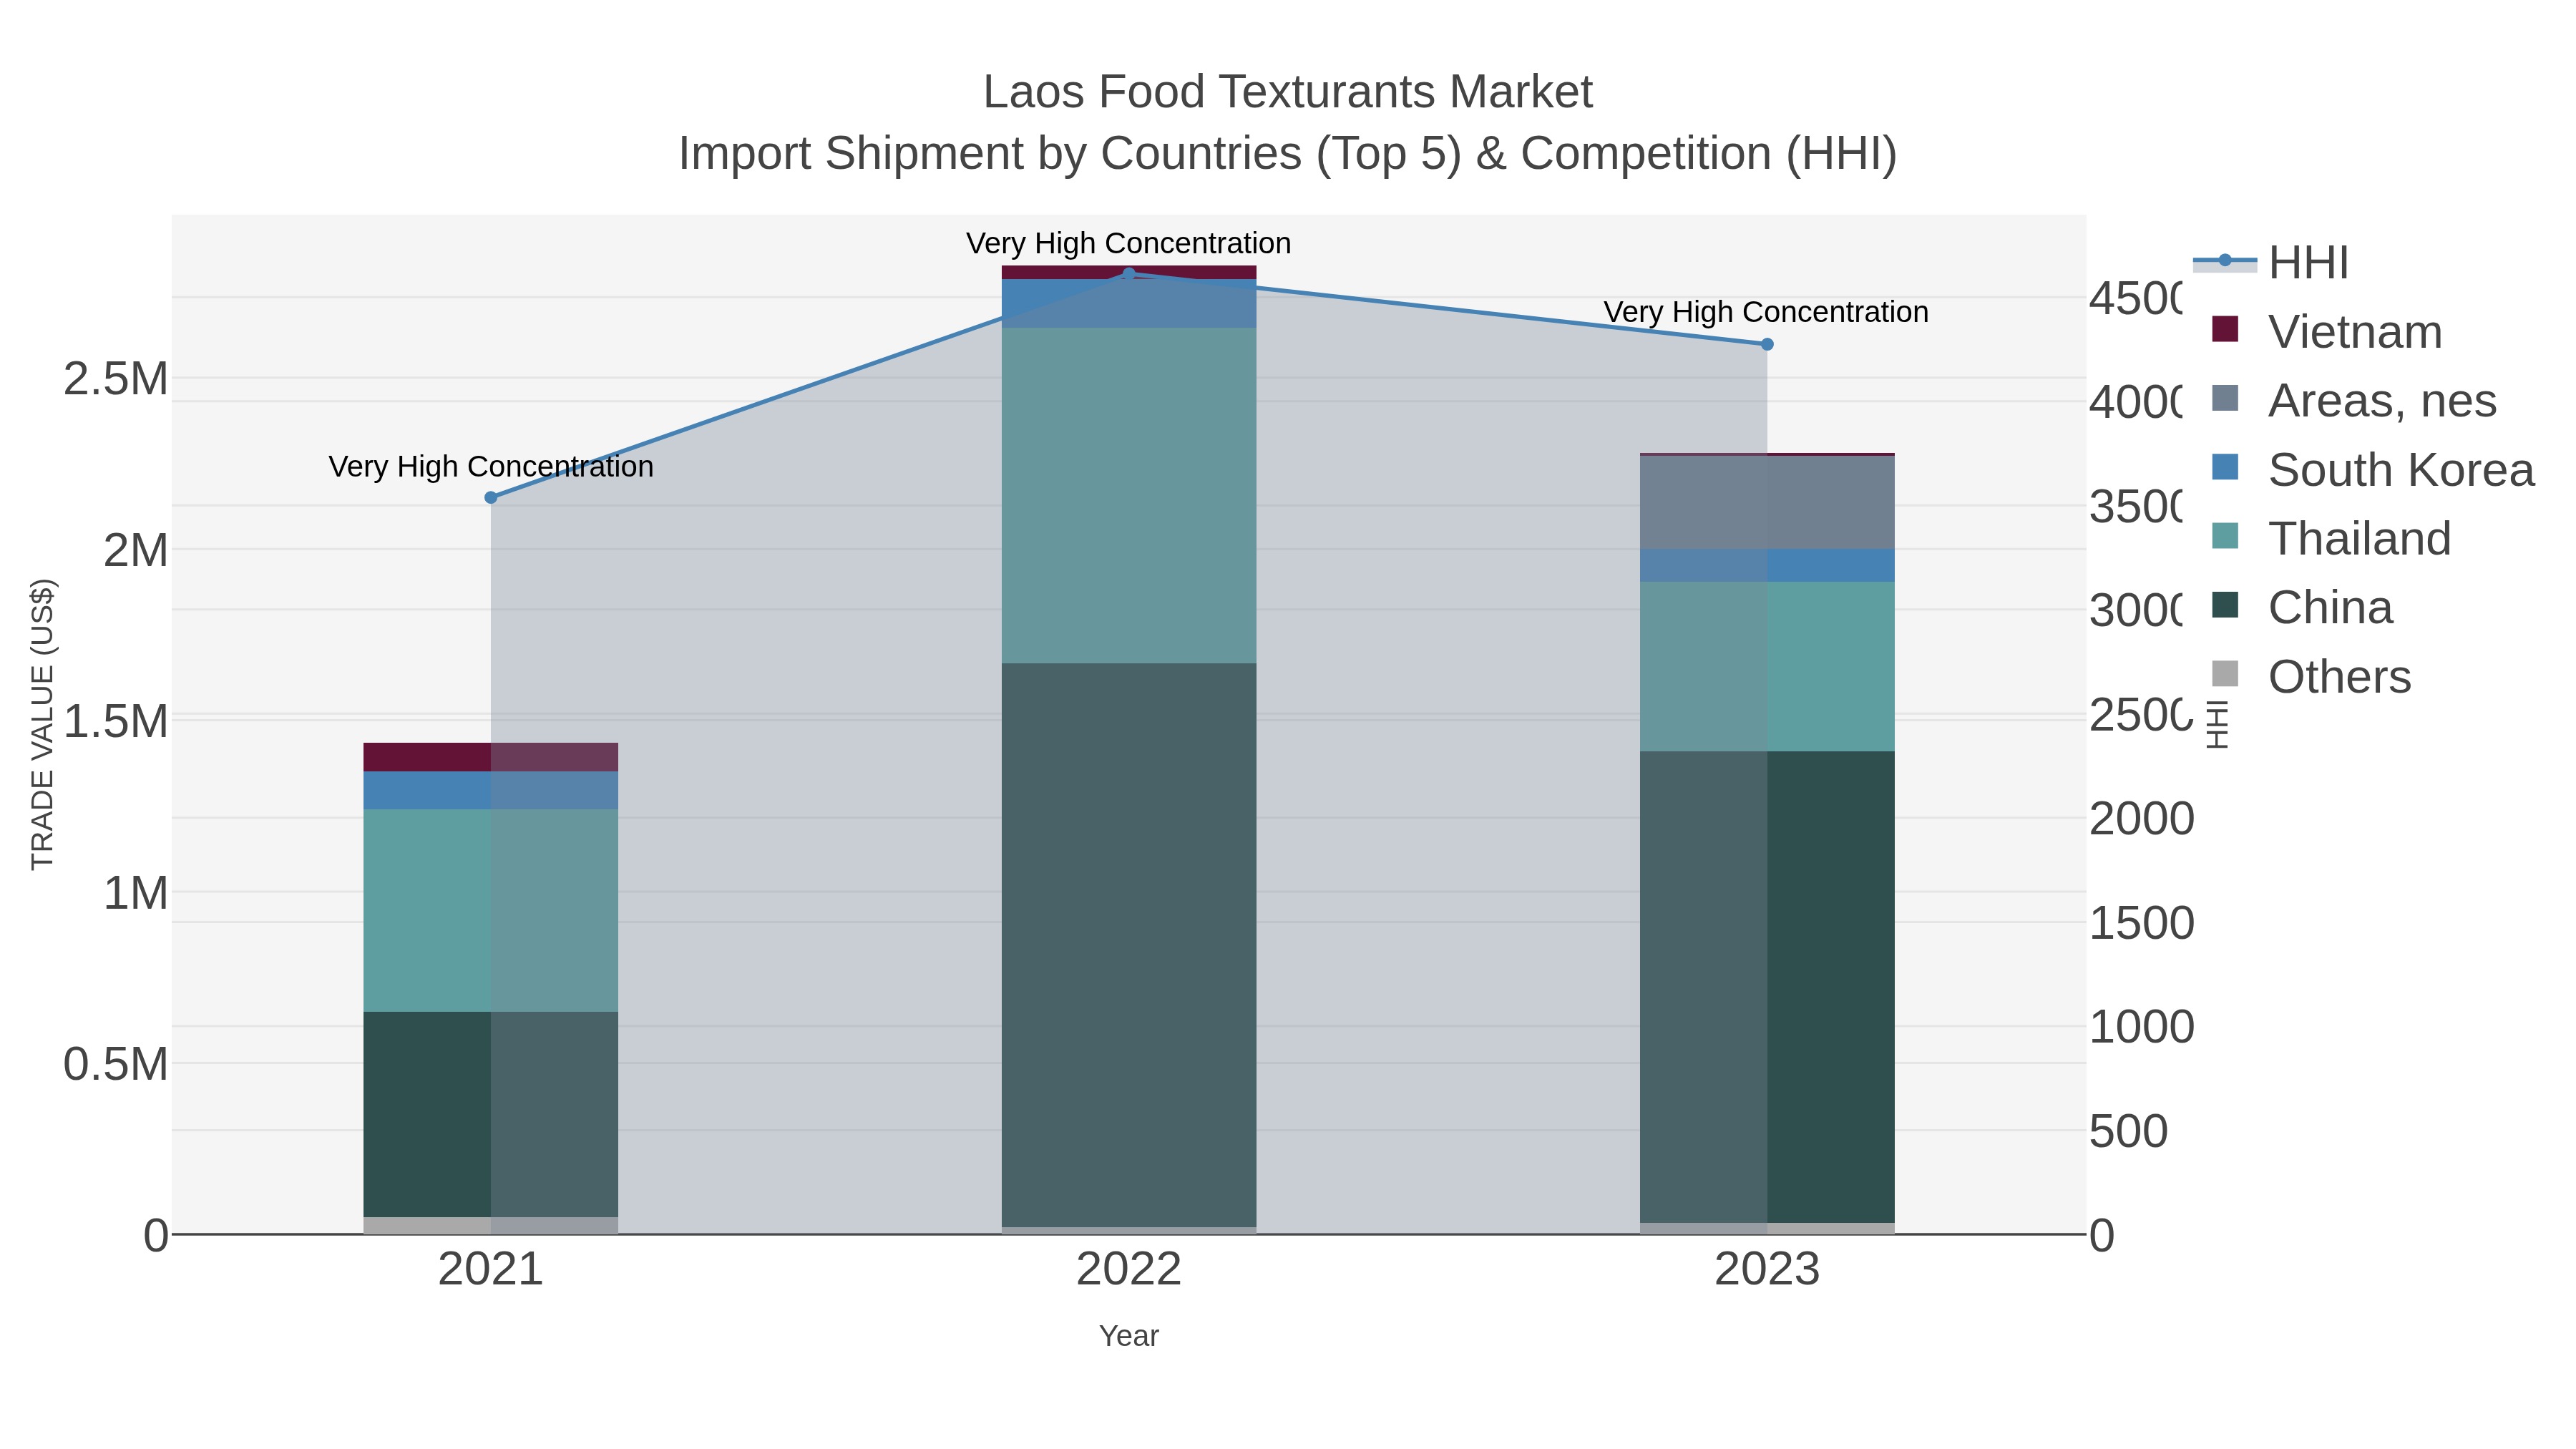The height and width of the screenshot is (1449, 2576).
Task: Click the South Korea blue legend swatch
Action: tap(2225, 467)
